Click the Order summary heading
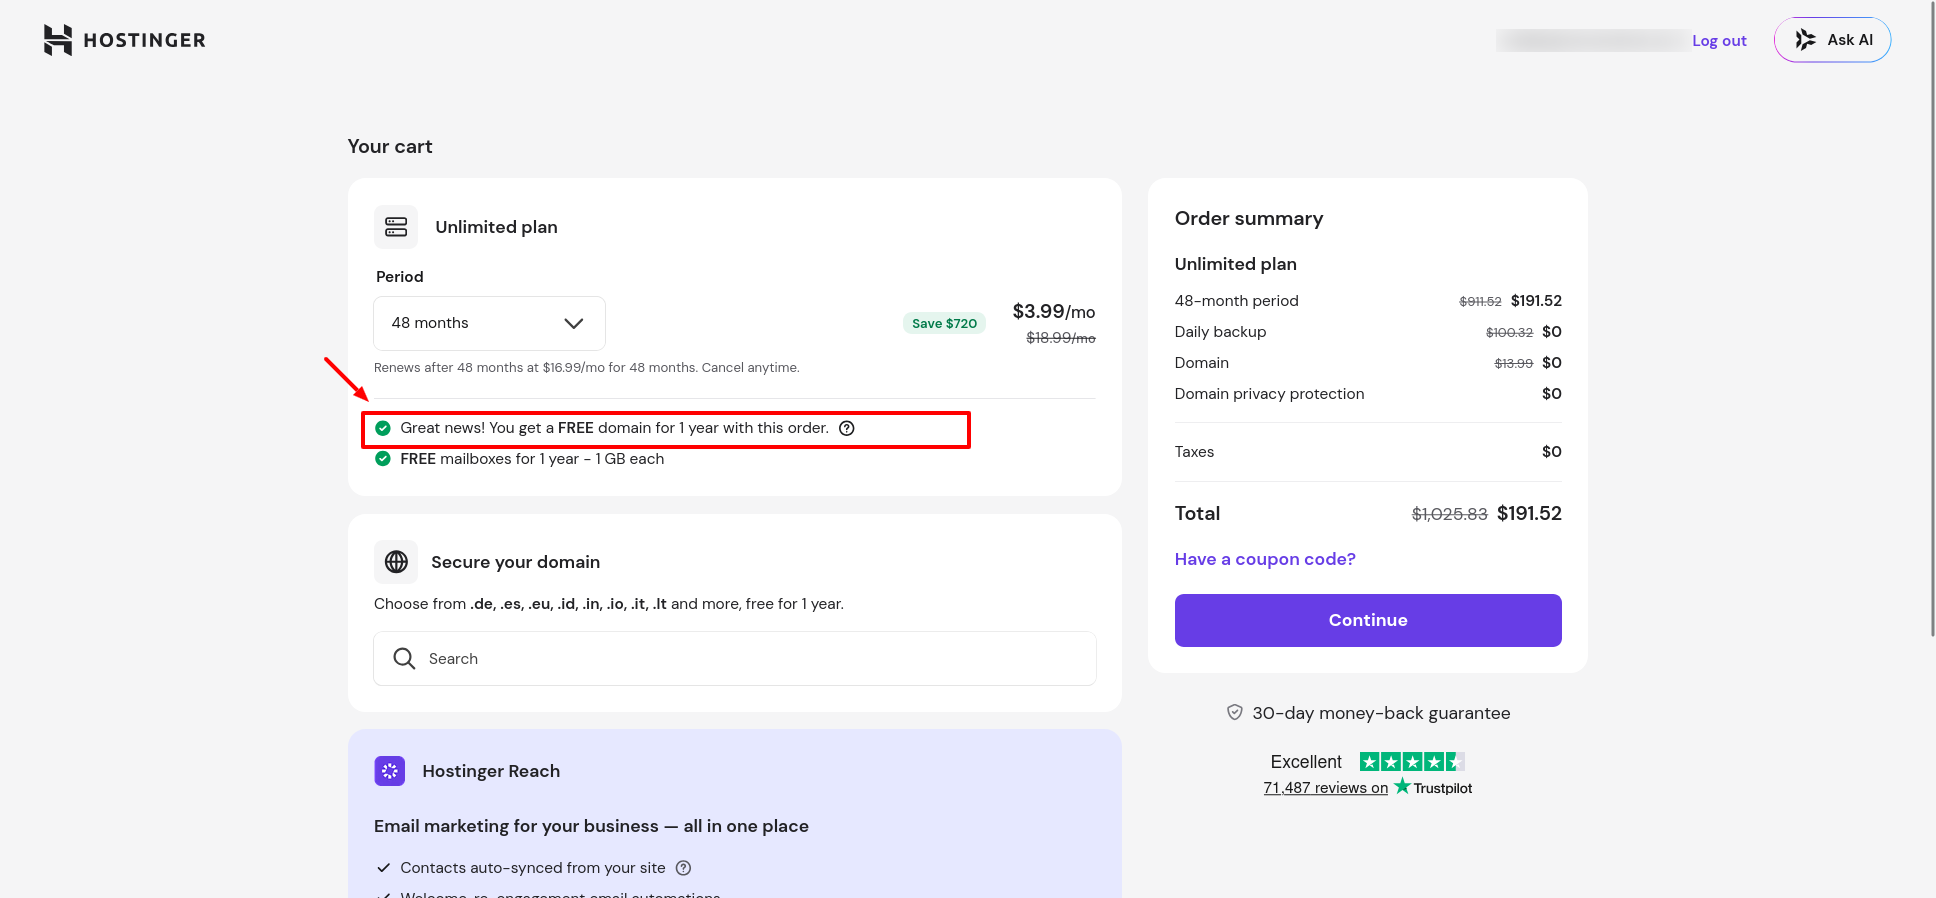Viewport: 1936px width, 898px height. (x=1249, y=218)
